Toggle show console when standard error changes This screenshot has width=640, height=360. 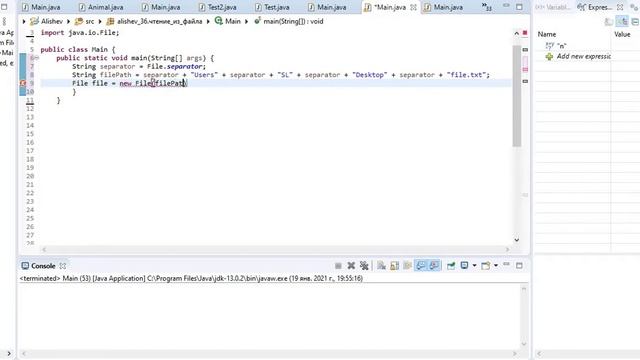click(434, 266)
